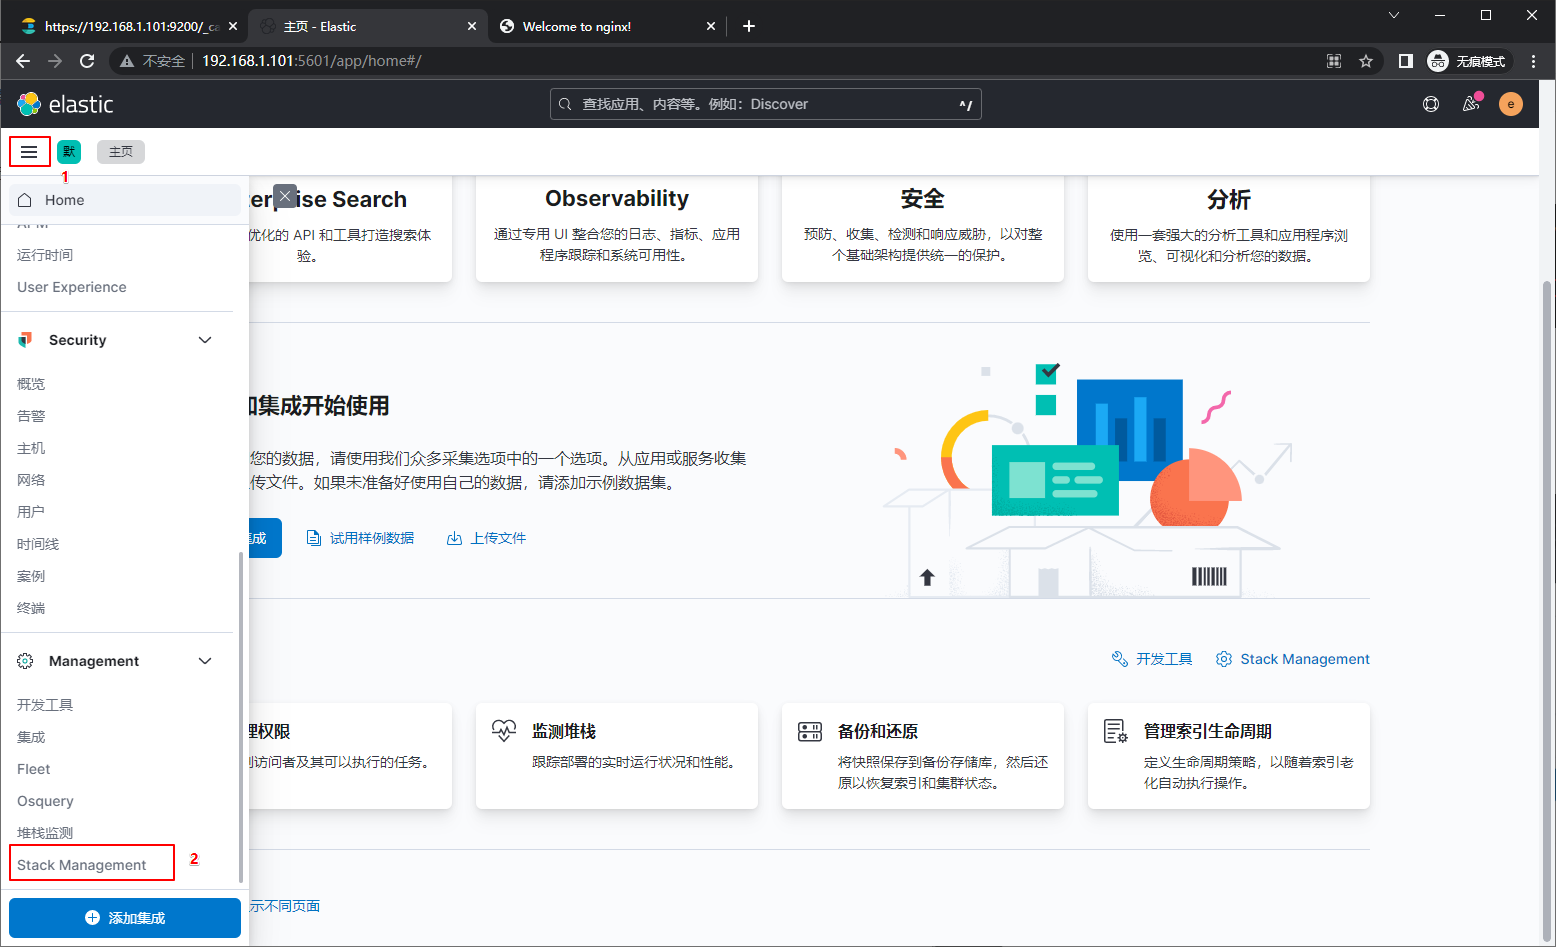The width and height of the screenshot is (1556, 947).
Task: Open 开发工具 in Management sidebar section
Action: tap(45, 705)
